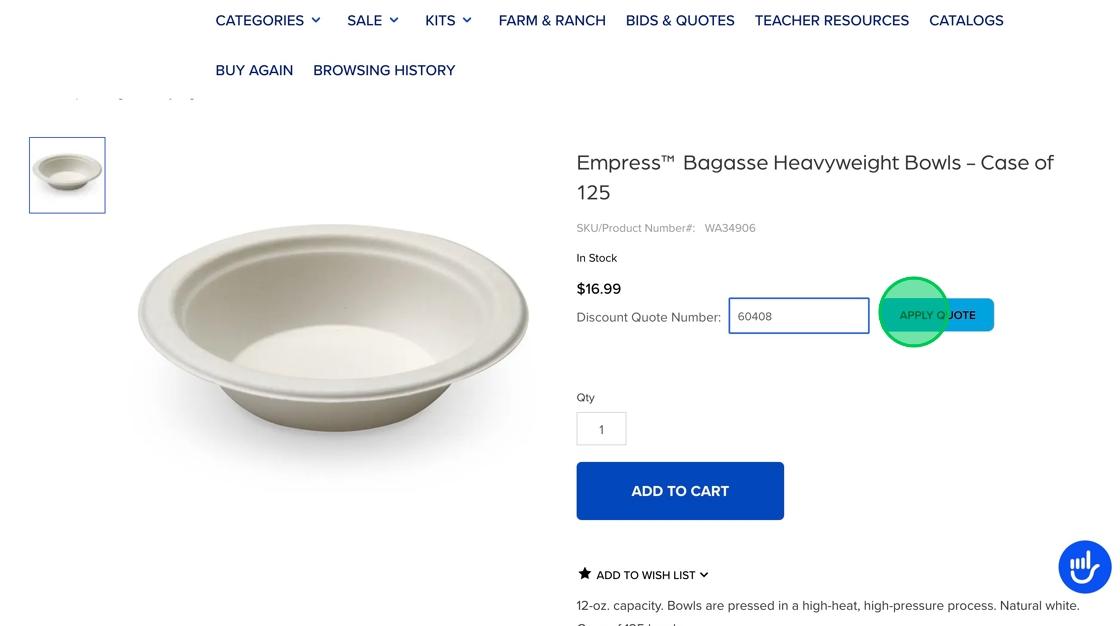Click the Empress Bagasse Bowls product title

pyautogui.click(x=815, y=177)
